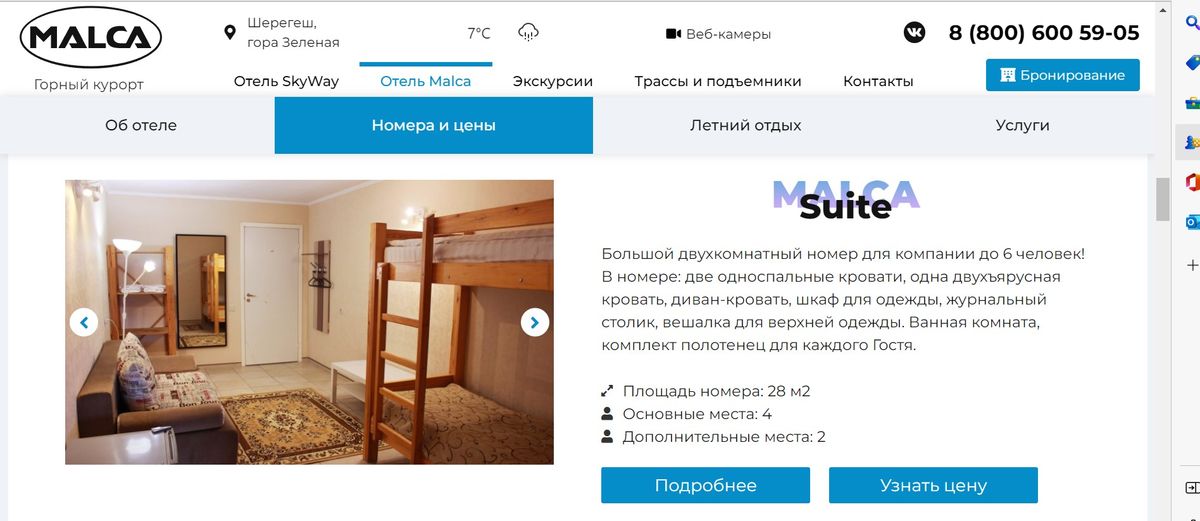Click the location pin icon near Шерегеш
This screenshot has height=521, width=1200.
pos(229,33)
